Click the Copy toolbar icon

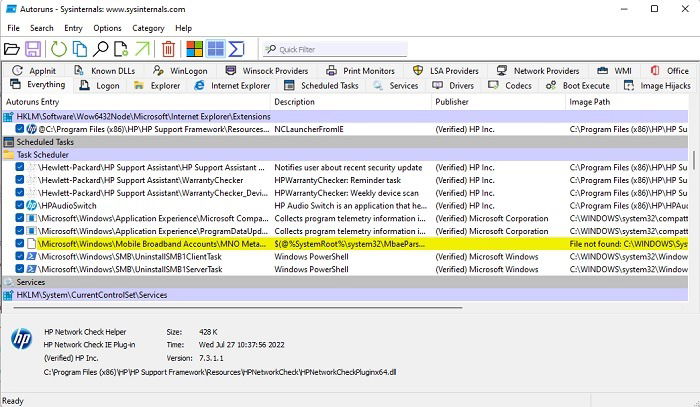80,49
